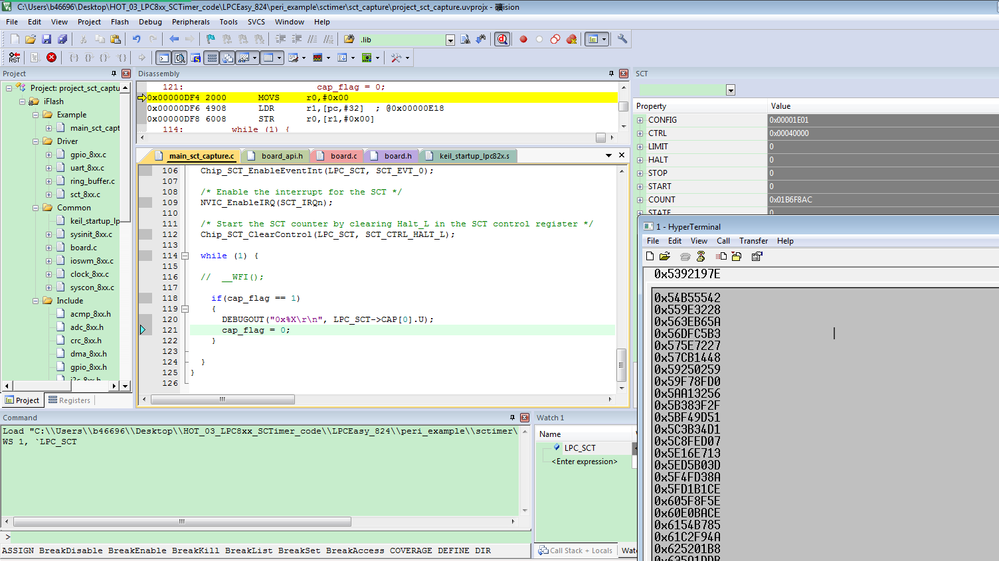Navigate backwards with the blue left arrow
999x561 pixels.
point(174,39)
